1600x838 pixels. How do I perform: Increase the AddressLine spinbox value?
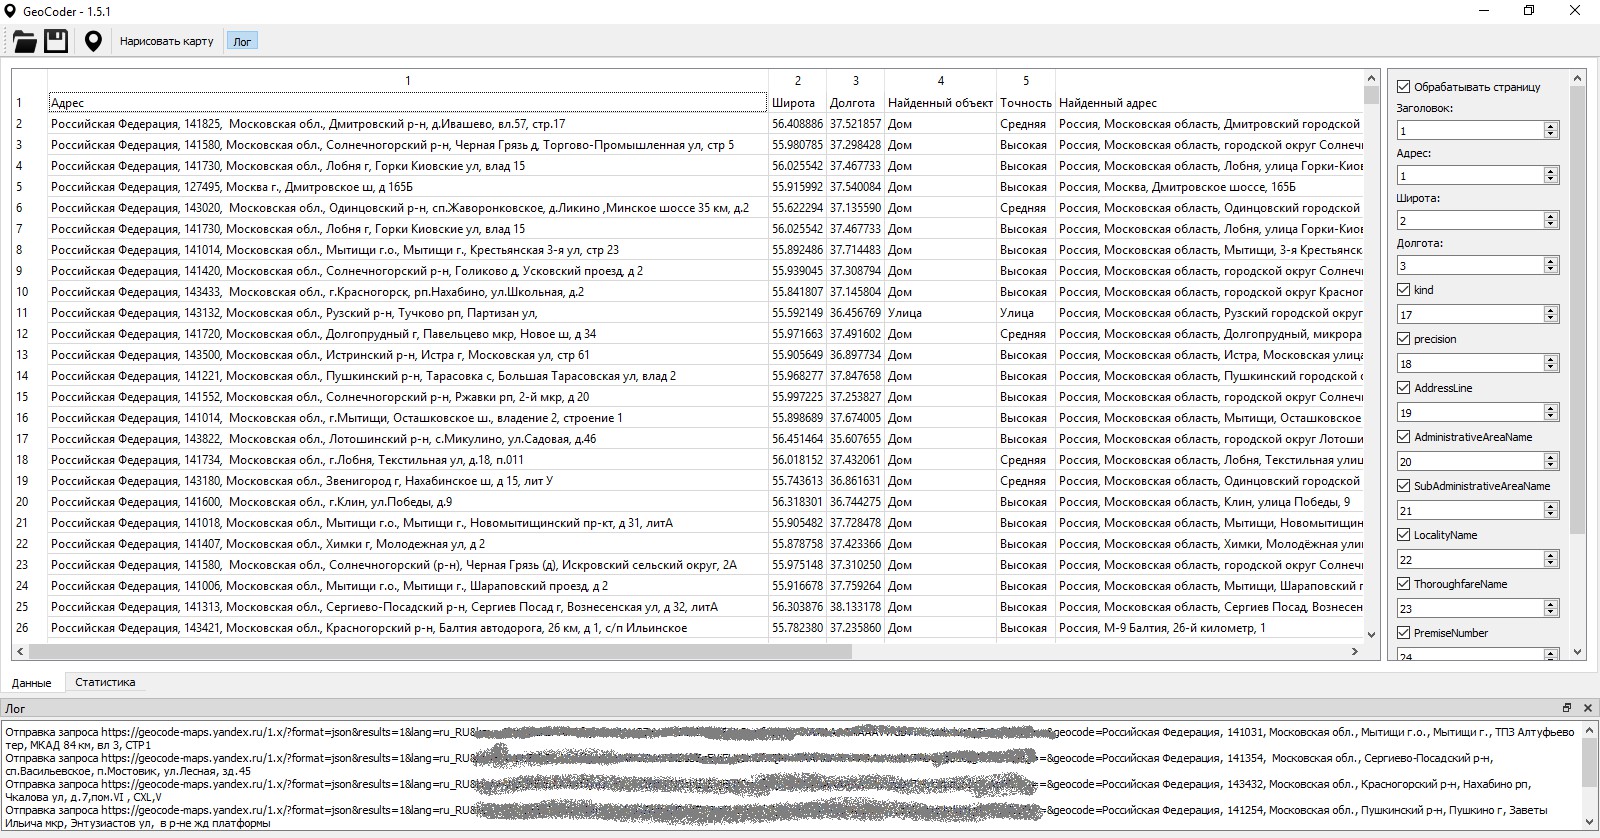tap(1551, 407)
